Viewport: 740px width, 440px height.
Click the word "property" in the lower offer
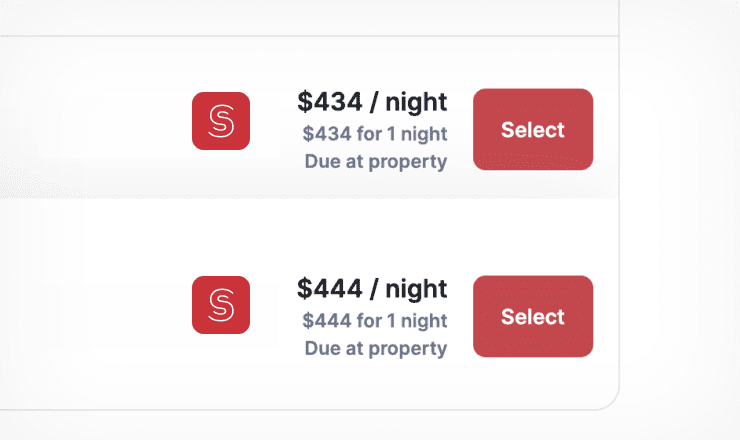pyautogui.click(x=408, y=349)
